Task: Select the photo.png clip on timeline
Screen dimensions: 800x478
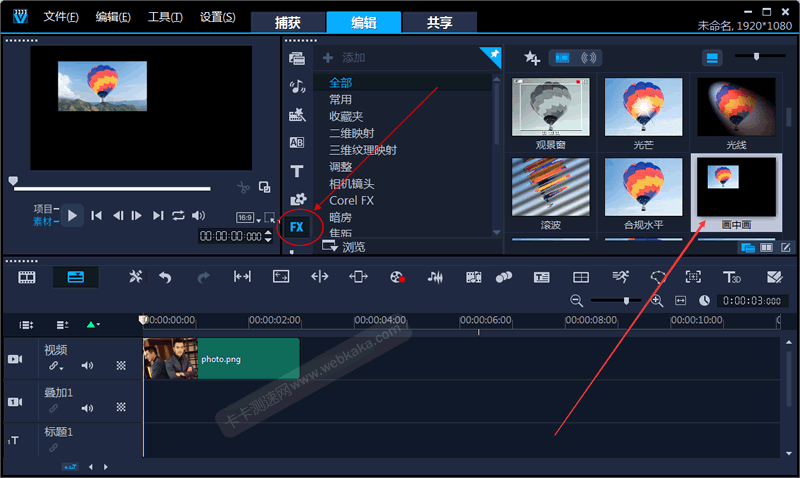Action: 221,359
